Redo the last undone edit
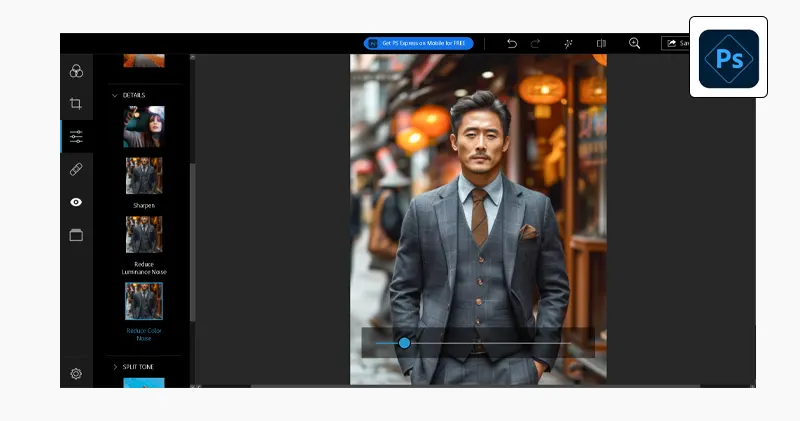 (535, 43)
